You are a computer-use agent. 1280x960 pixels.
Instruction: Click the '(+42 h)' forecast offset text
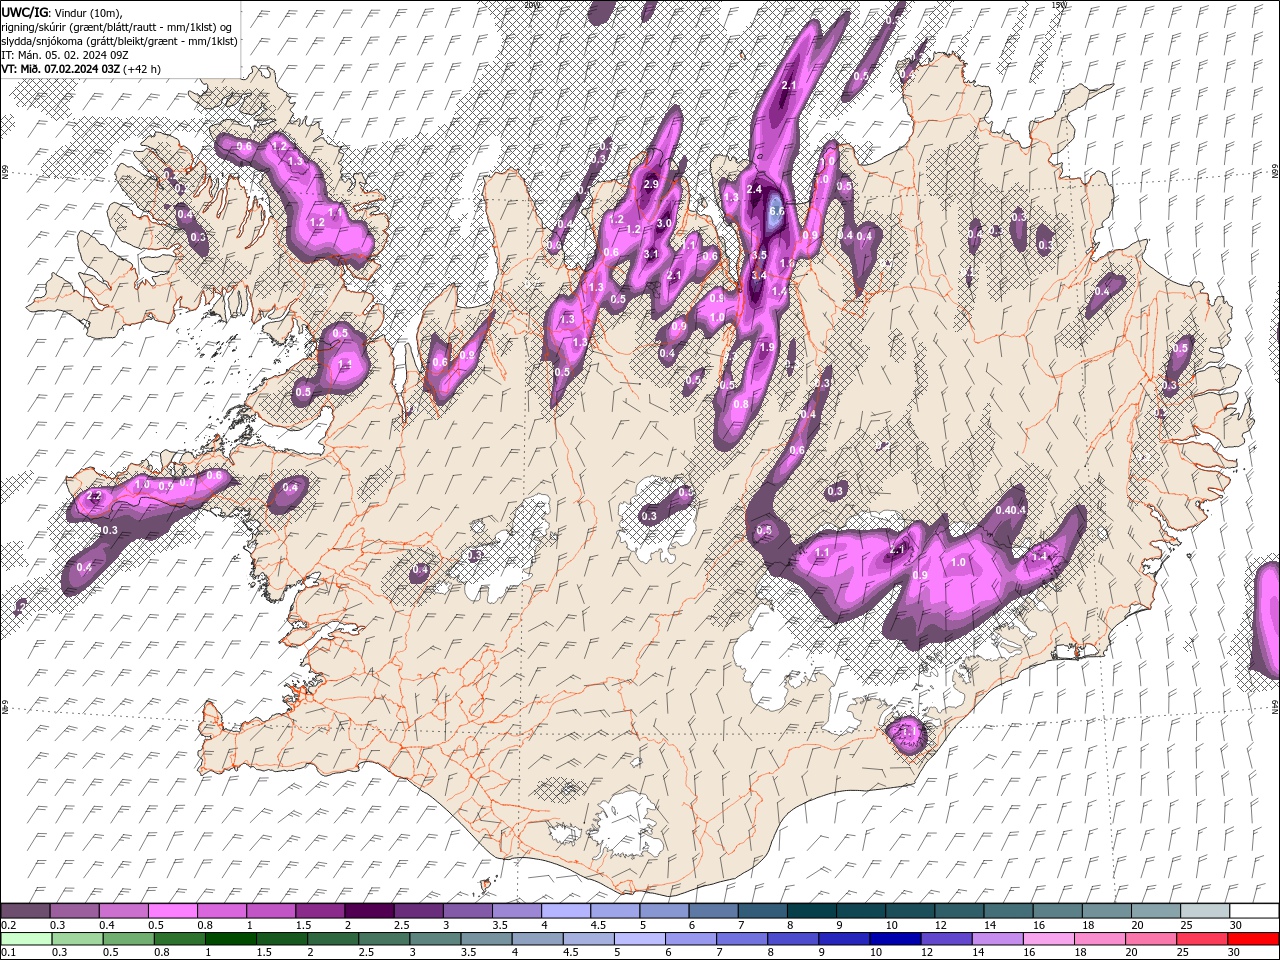143,69
